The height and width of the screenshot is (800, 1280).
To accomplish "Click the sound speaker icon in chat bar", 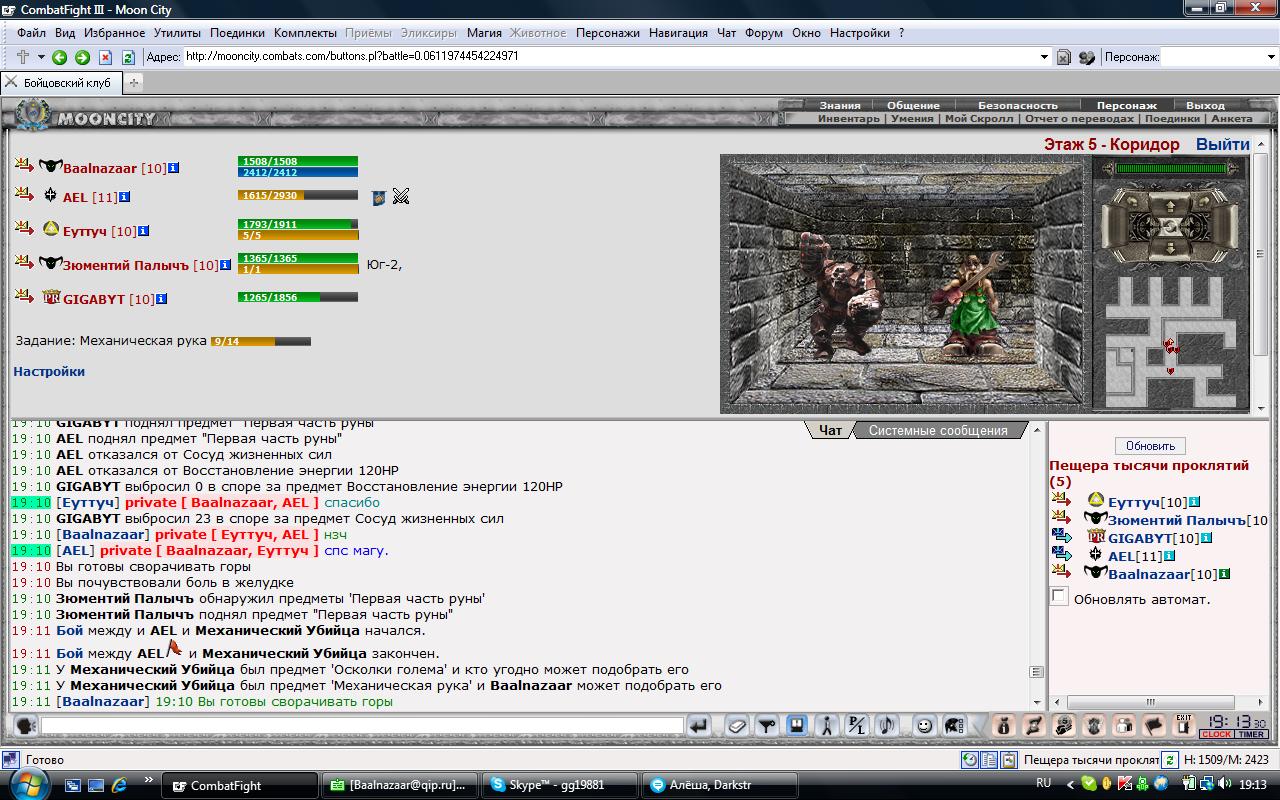I will point(886,726).
